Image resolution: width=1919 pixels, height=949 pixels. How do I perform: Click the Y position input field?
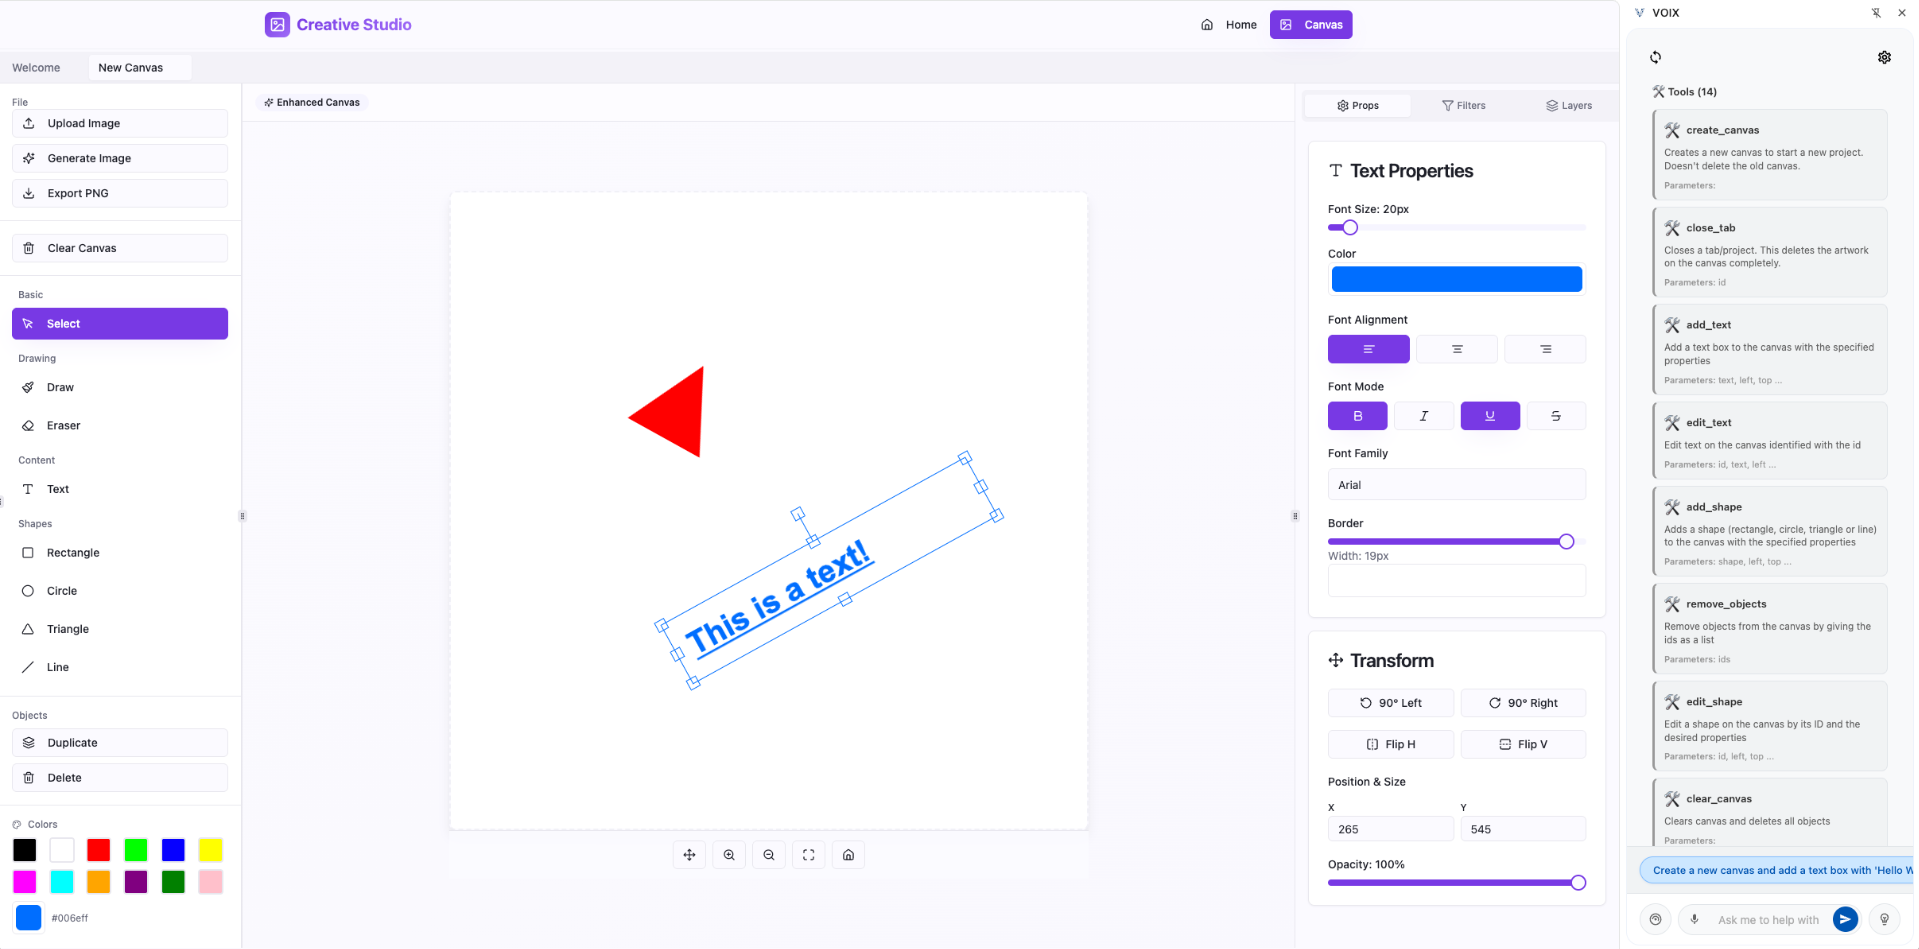coord(1523,829)
